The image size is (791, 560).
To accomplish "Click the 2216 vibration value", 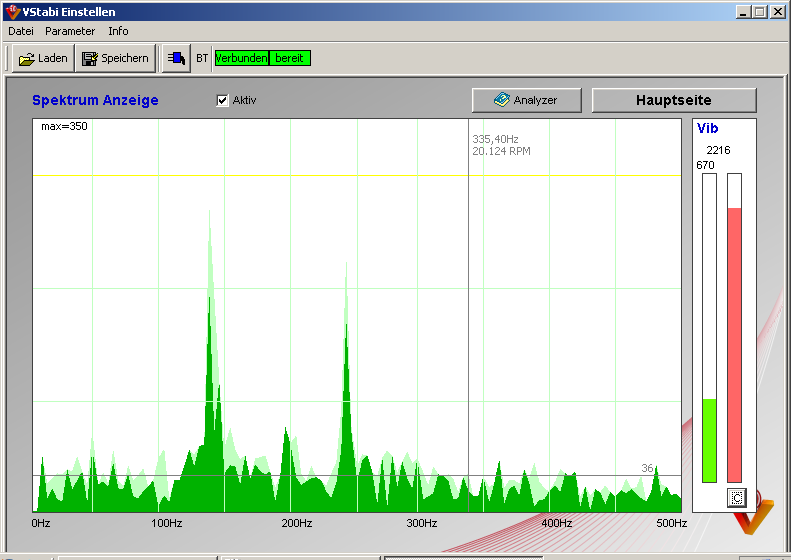I will [718, 150].
